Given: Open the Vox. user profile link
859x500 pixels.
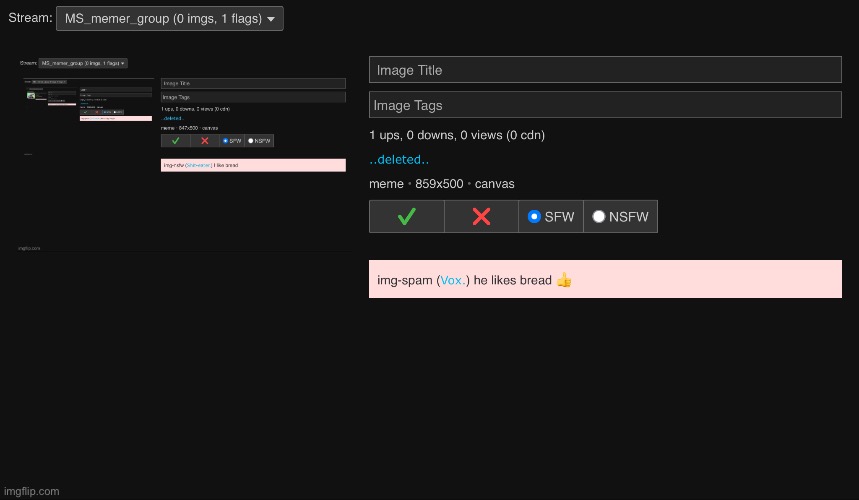Looking at the screenshot, I should tap(452, 280).
